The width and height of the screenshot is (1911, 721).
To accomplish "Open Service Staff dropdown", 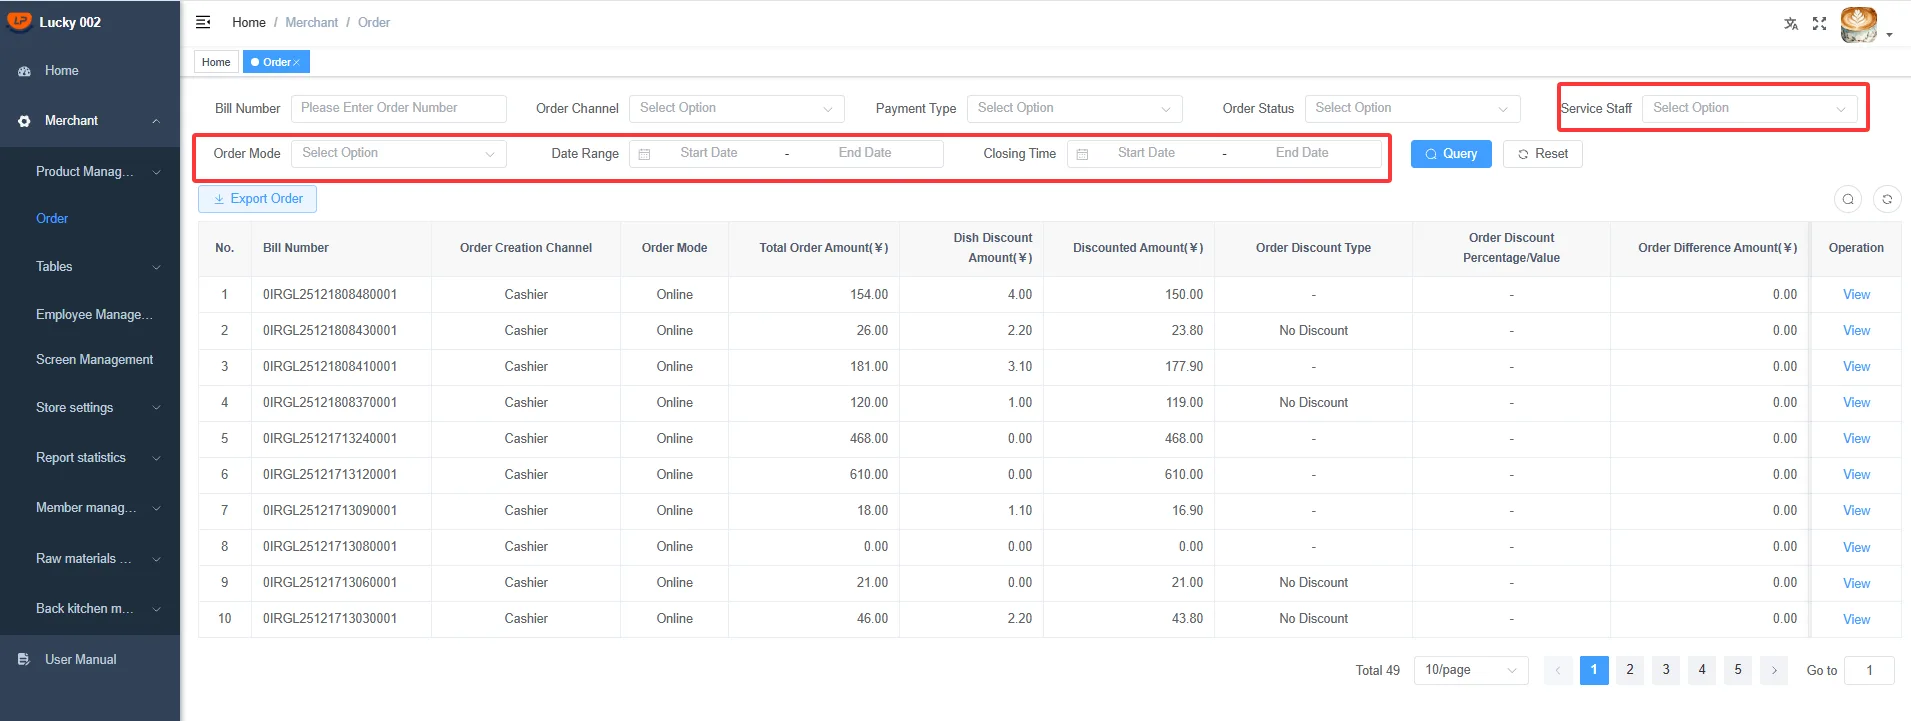I will pyautogui.click(x=1750, y=108).
